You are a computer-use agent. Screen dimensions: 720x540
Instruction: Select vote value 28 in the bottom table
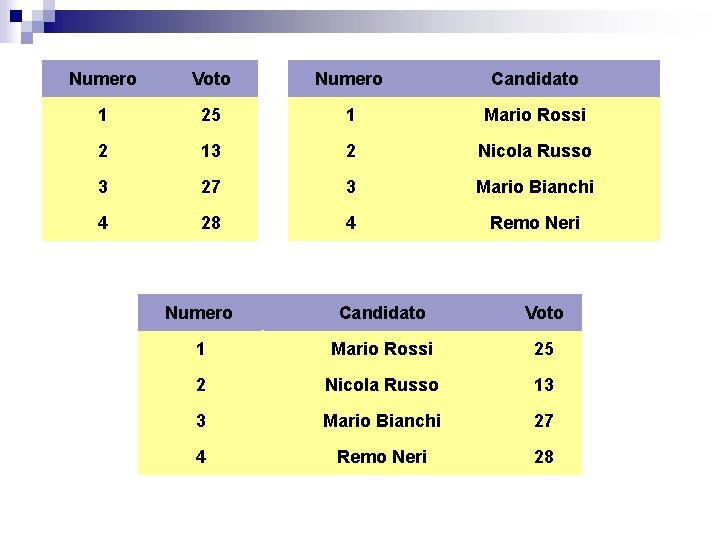544,457
